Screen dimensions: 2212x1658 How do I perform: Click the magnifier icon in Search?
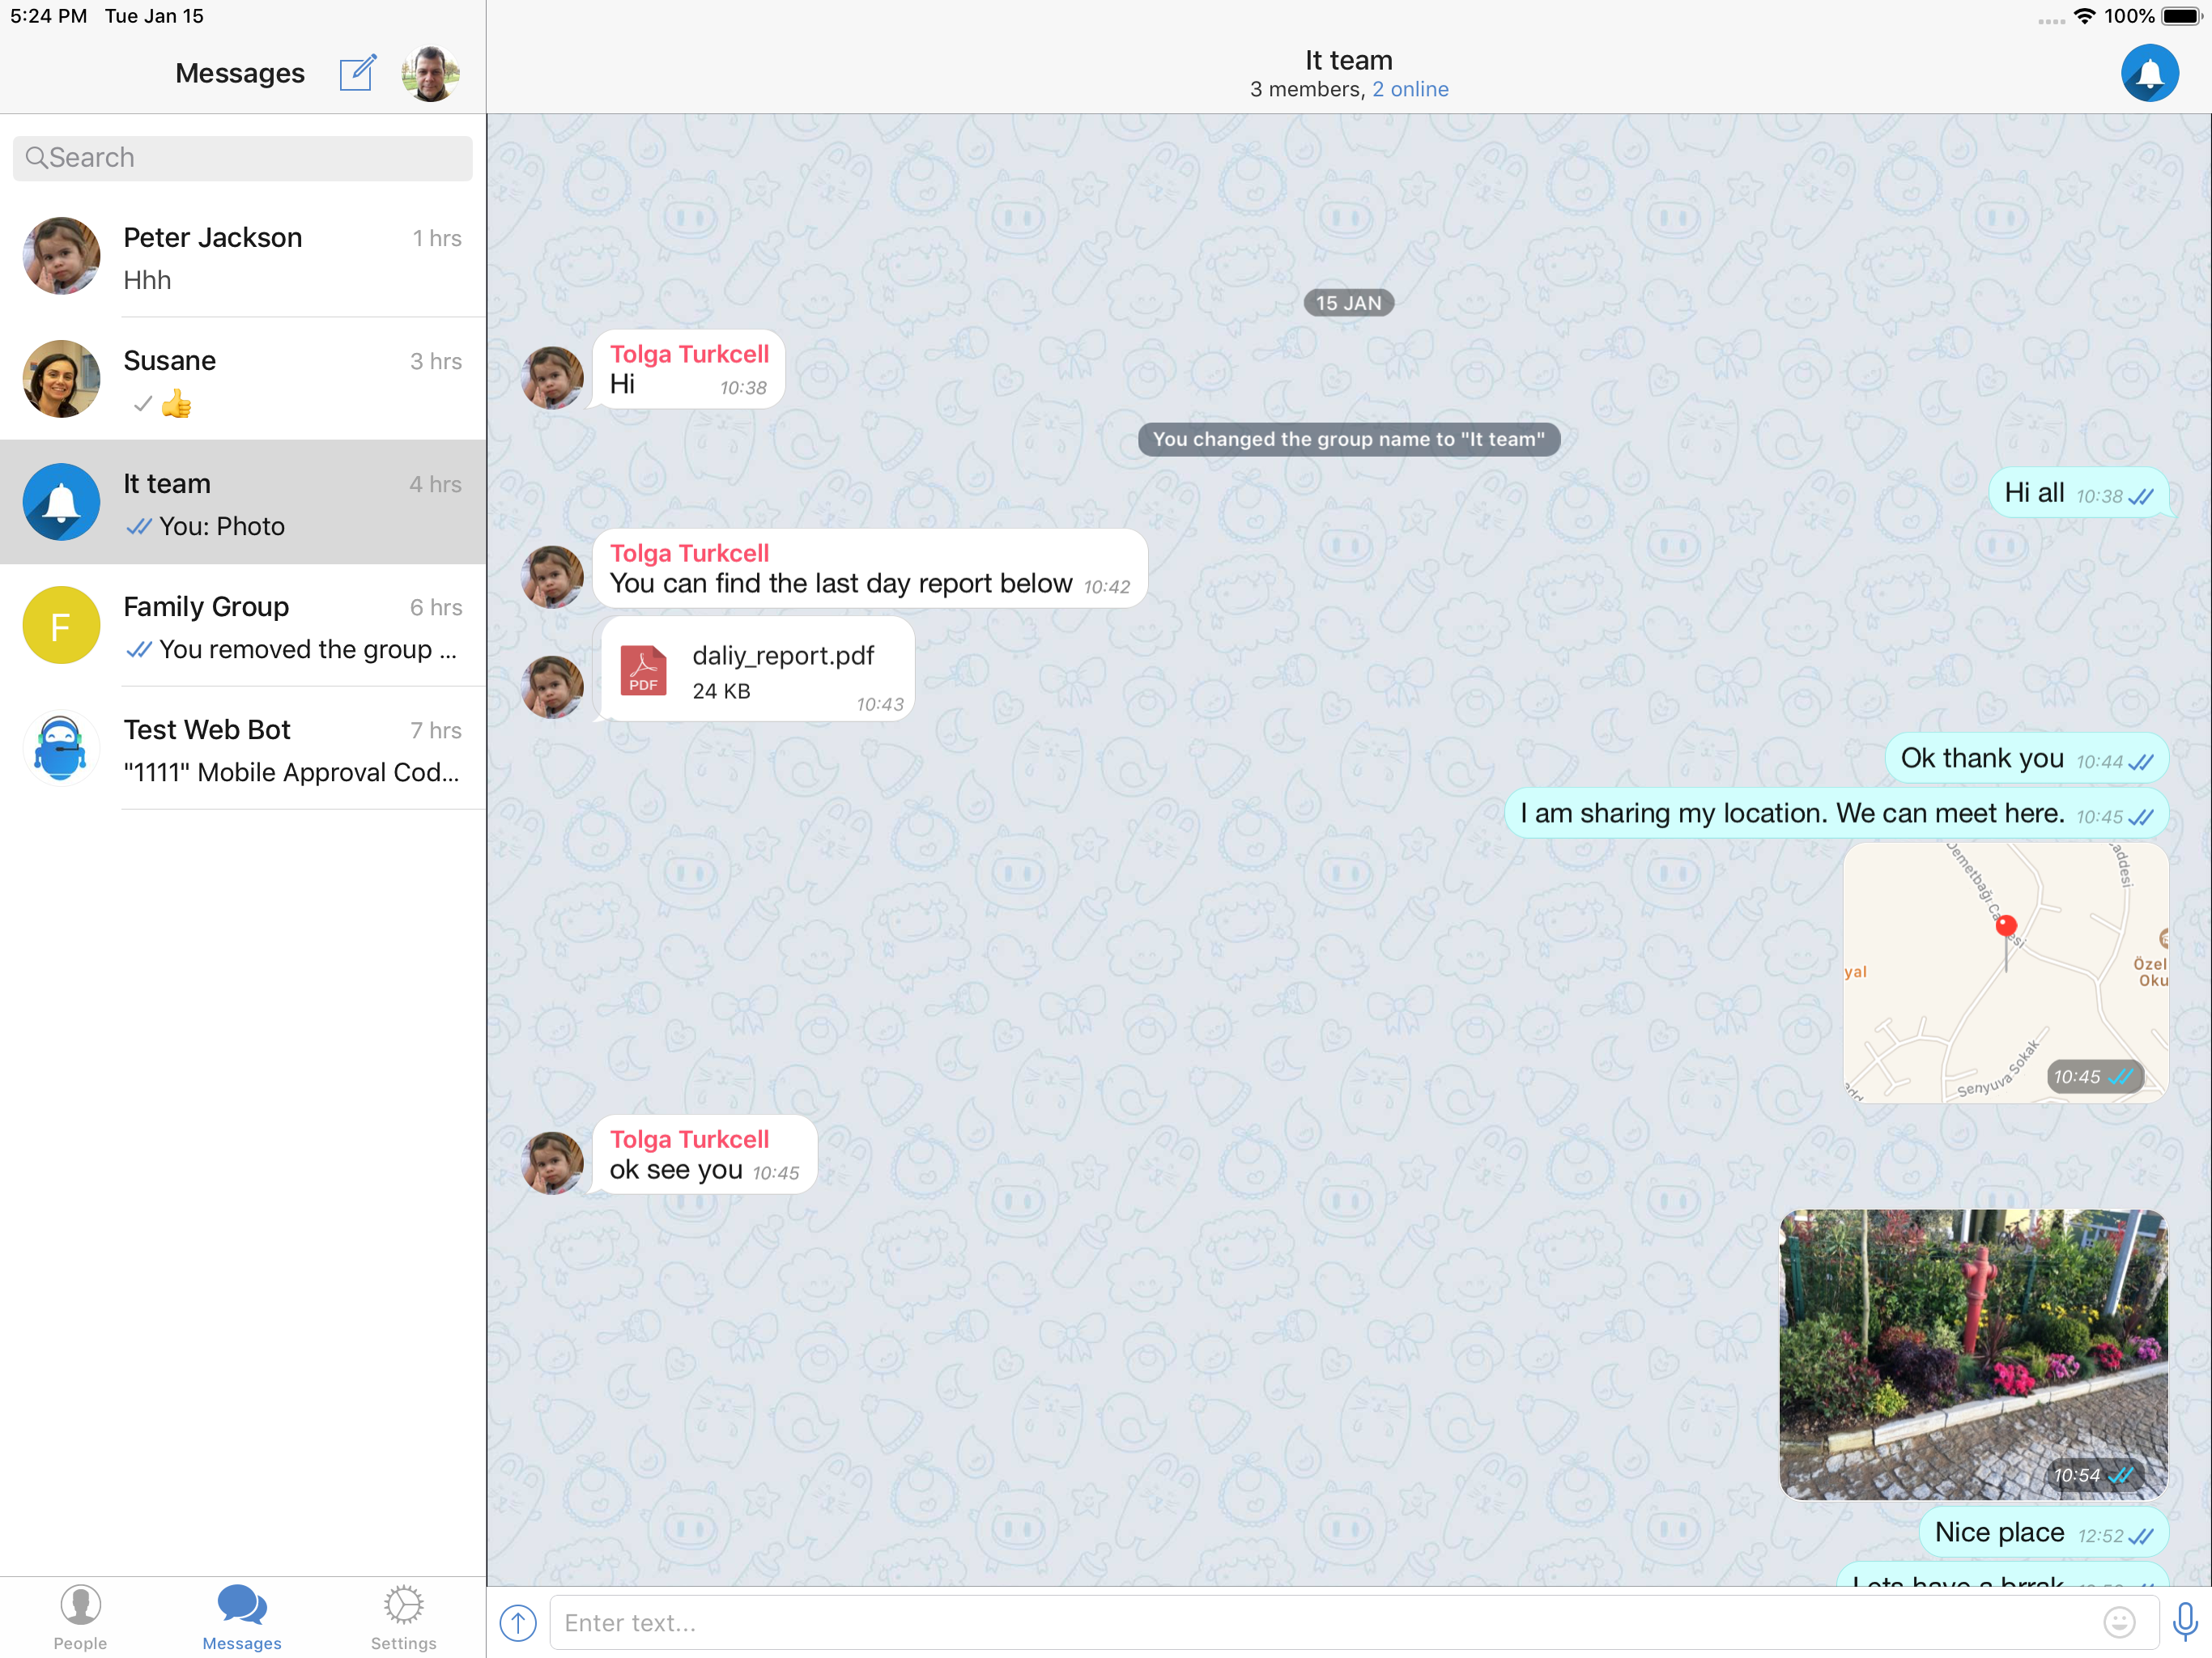(x=36, y=157)
